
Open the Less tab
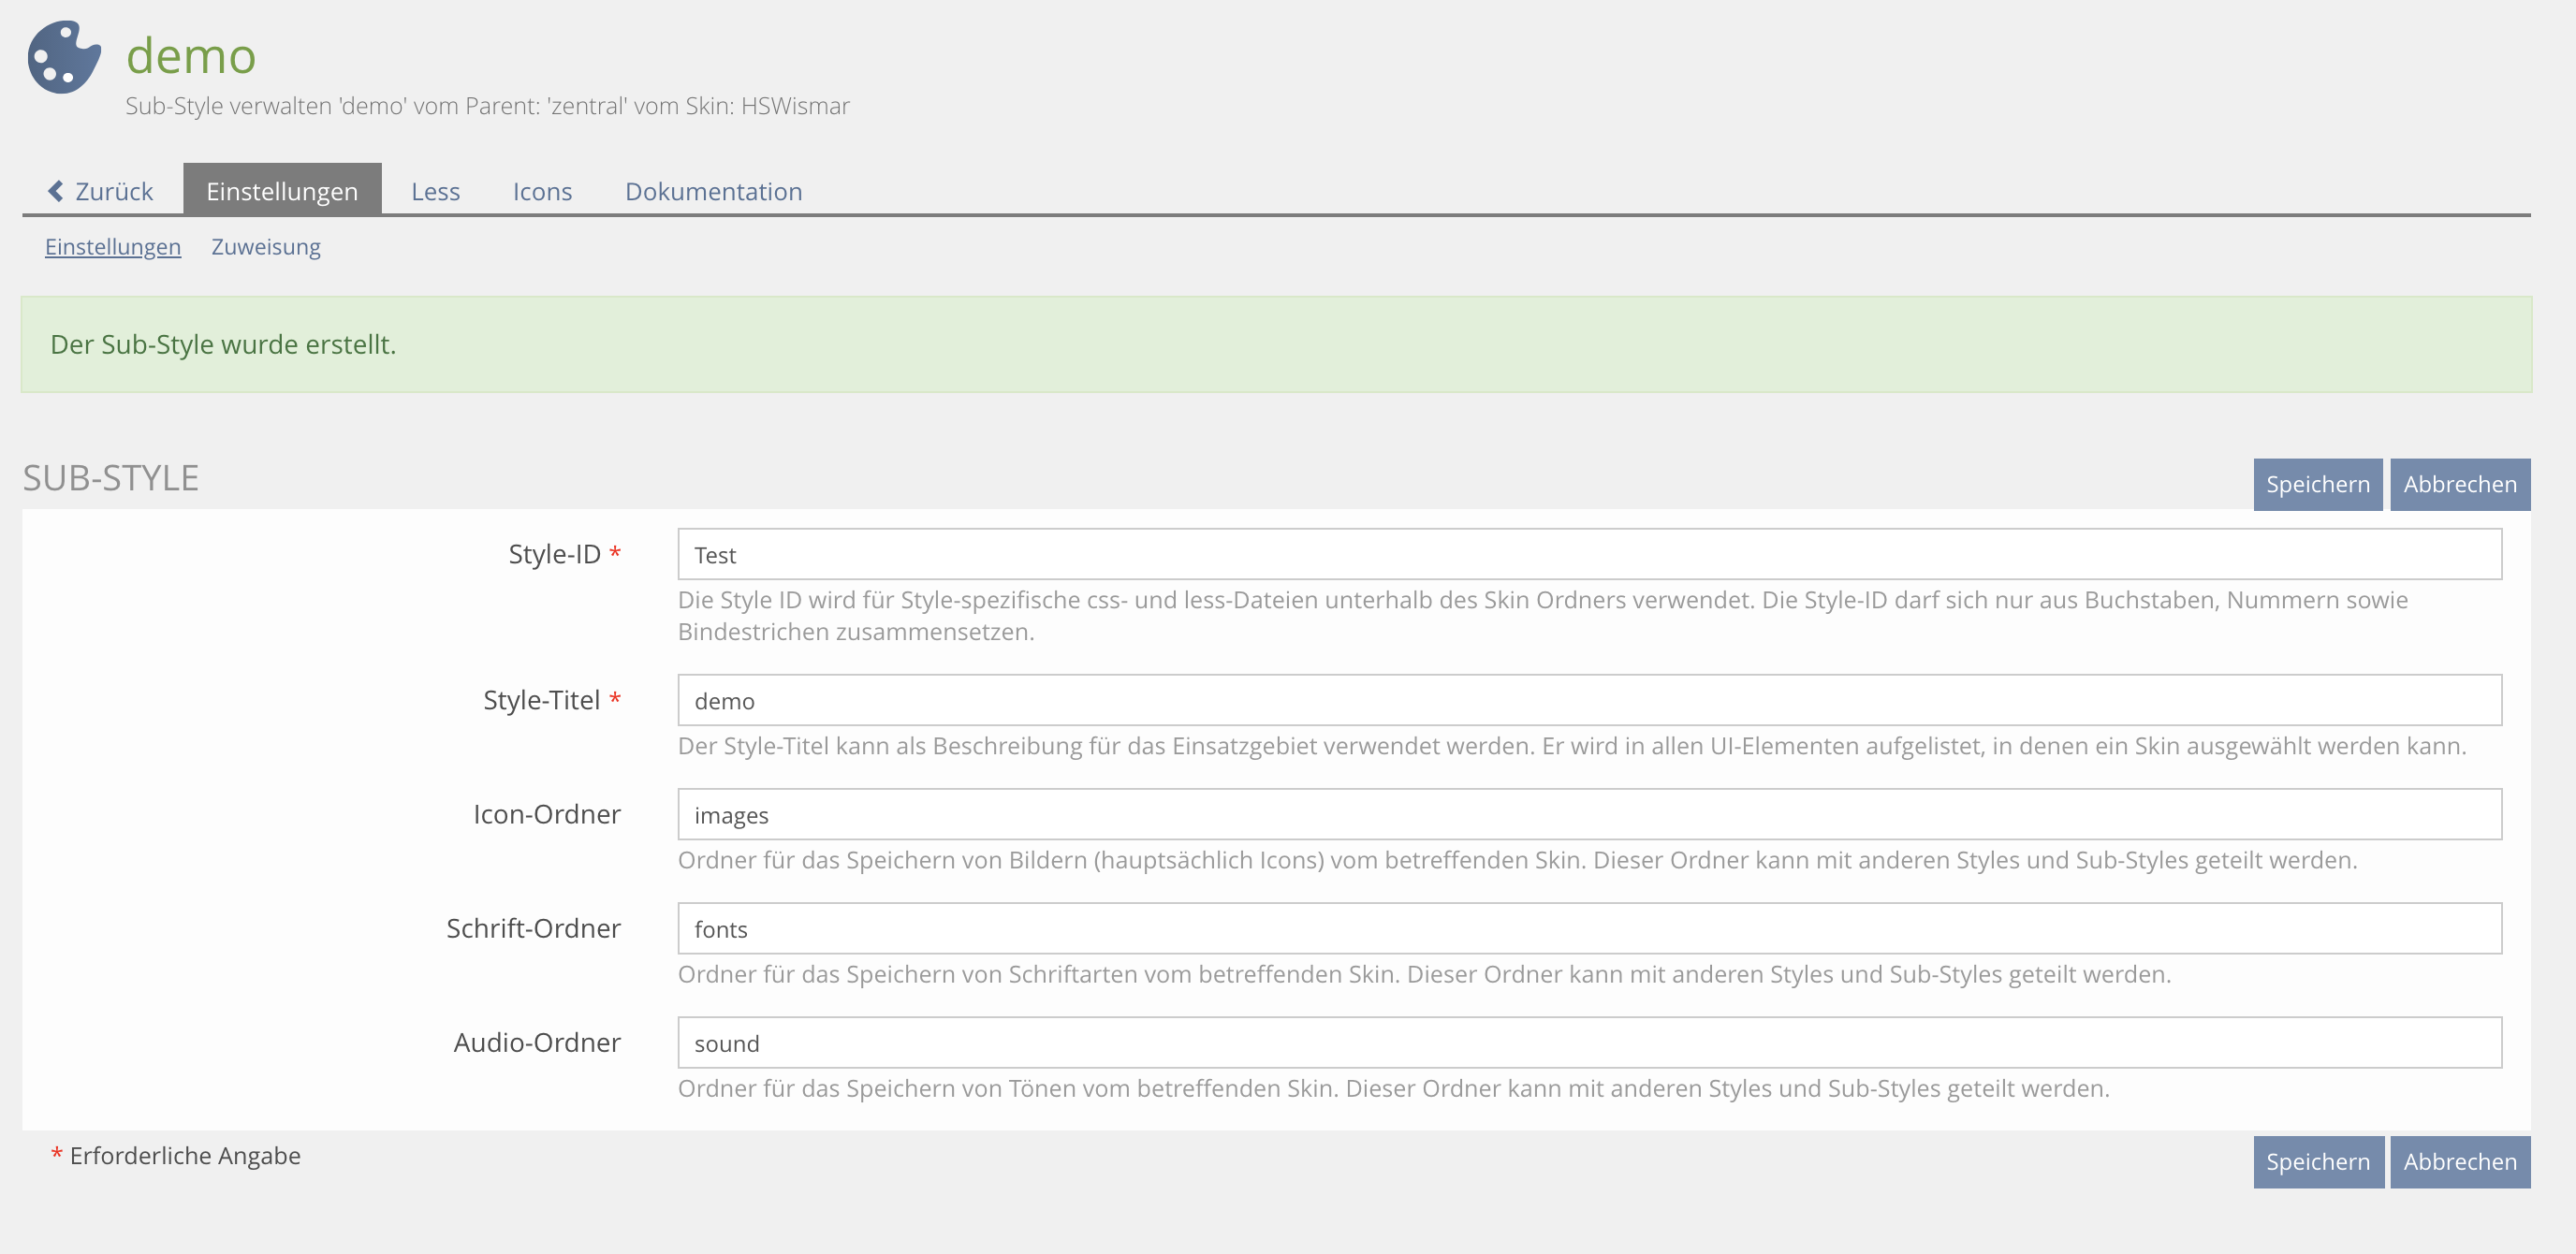[x=435, y=191]
